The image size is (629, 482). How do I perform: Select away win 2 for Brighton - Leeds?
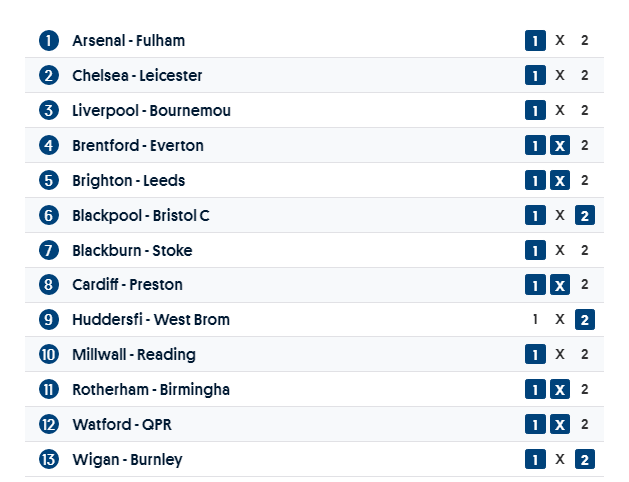(585, 181)
